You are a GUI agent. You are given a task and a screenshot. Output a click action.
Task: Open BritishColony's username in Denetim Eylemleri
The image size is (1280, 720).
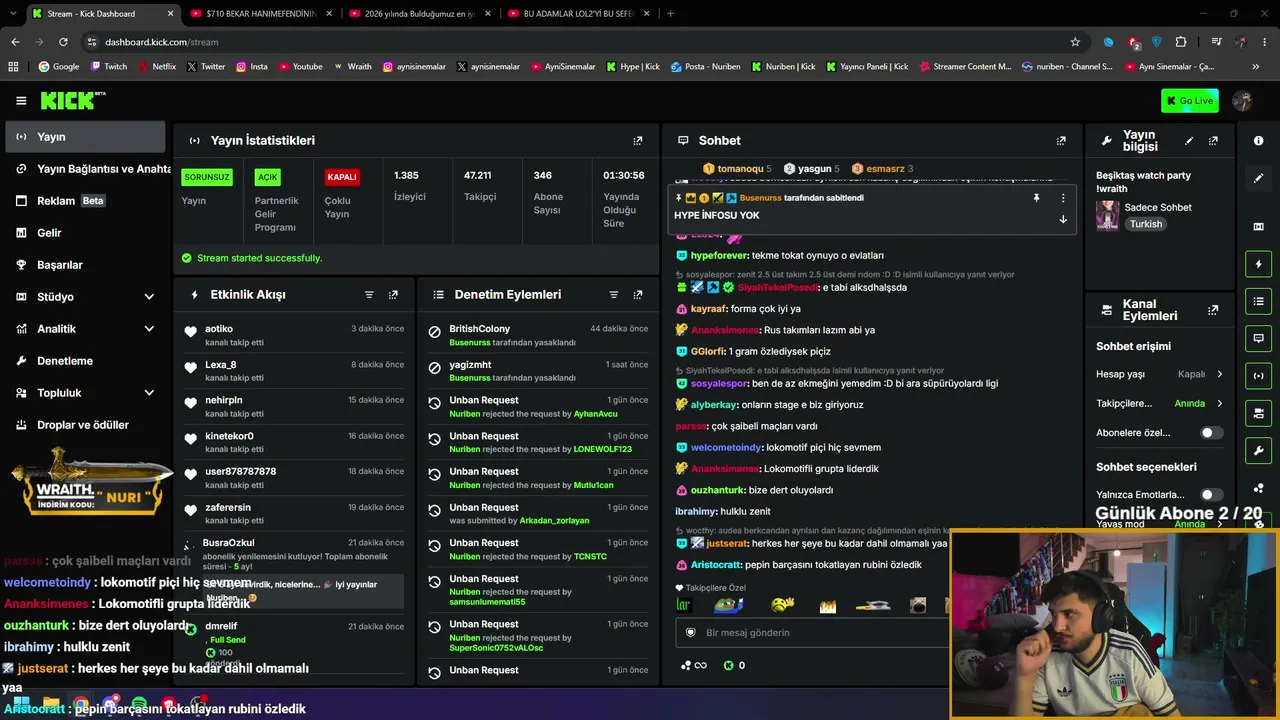click(479, 329)
